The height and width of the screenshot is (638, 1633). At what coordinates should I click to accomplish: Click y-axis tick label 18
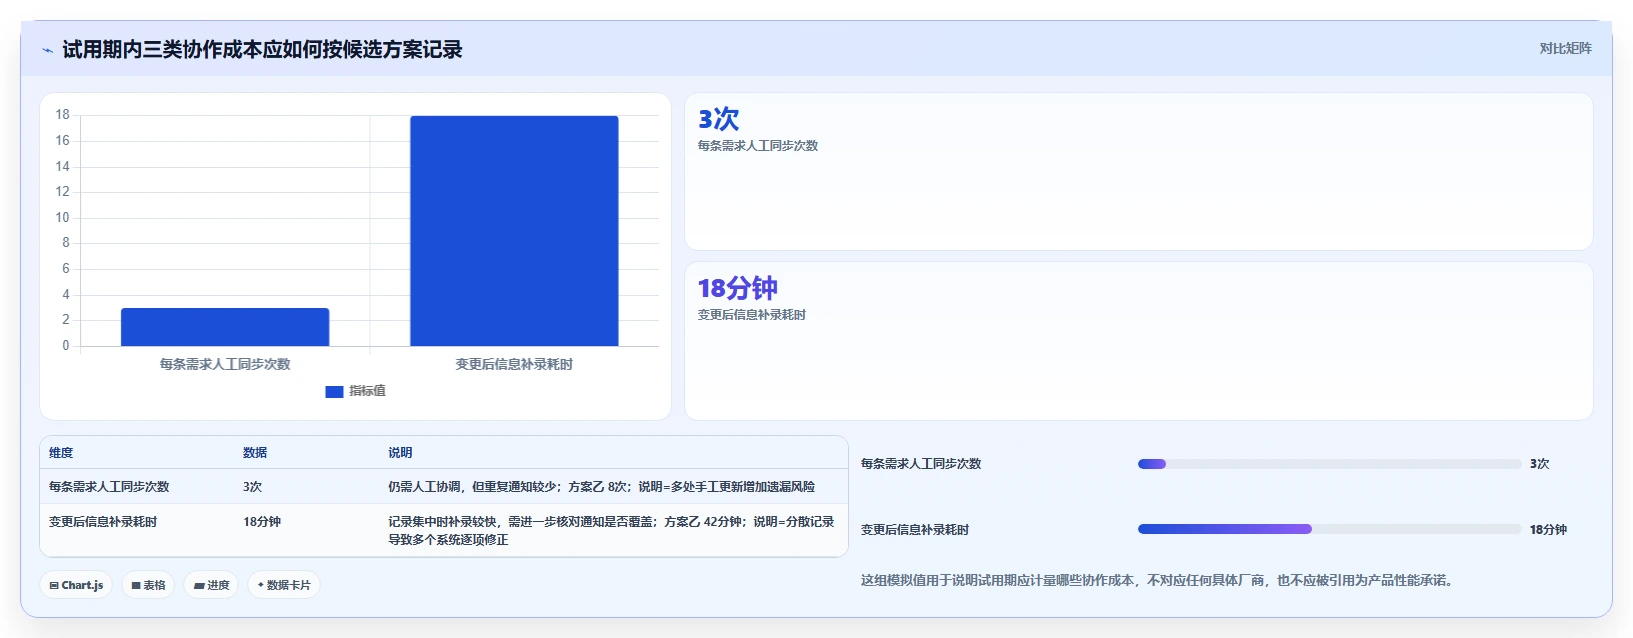[x=63, y=115]
